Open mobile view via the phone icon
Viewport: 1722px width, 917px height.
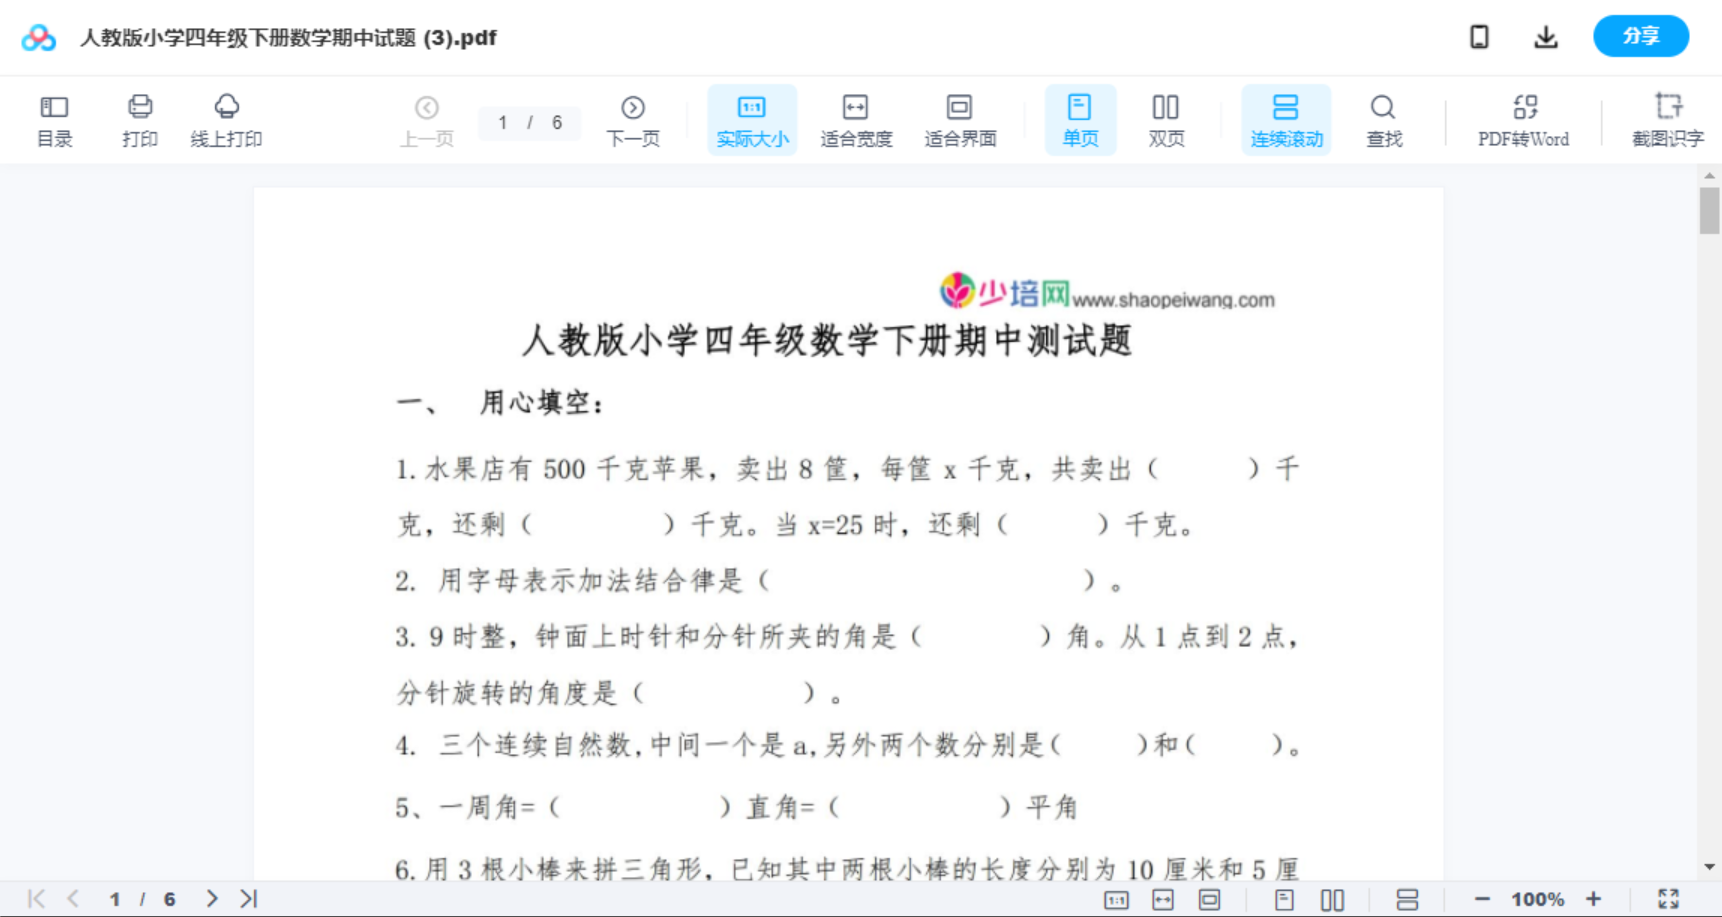point(1479,36)
